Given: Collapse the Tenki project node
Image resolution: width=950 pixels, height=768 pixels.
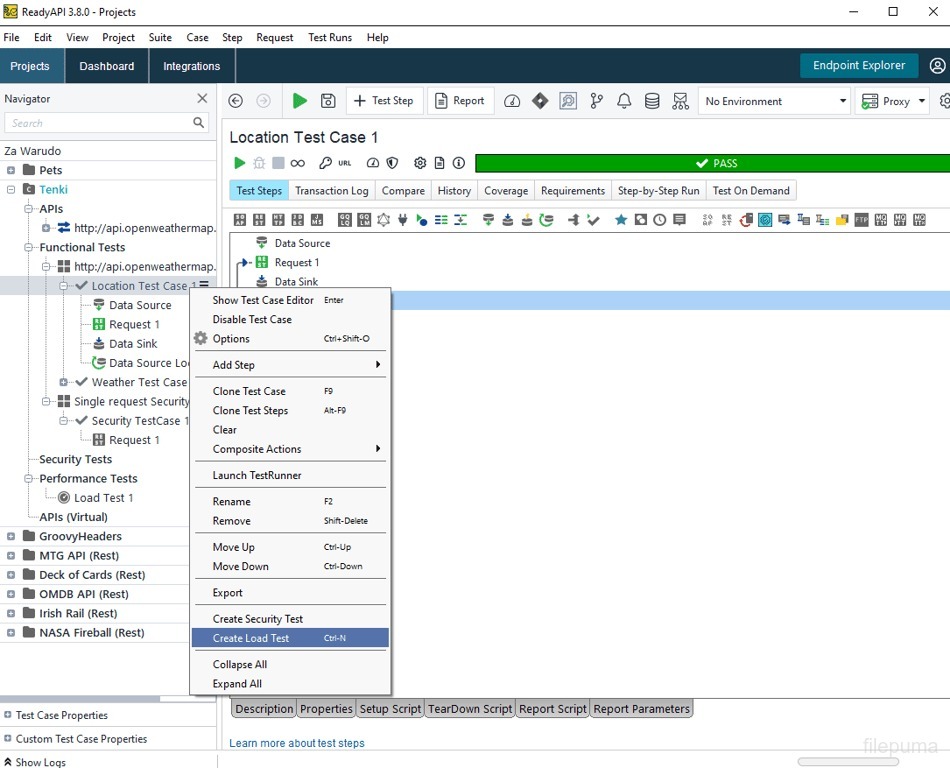Looking at the screenshot, I should pyautogui.click(x=11, y=189).
